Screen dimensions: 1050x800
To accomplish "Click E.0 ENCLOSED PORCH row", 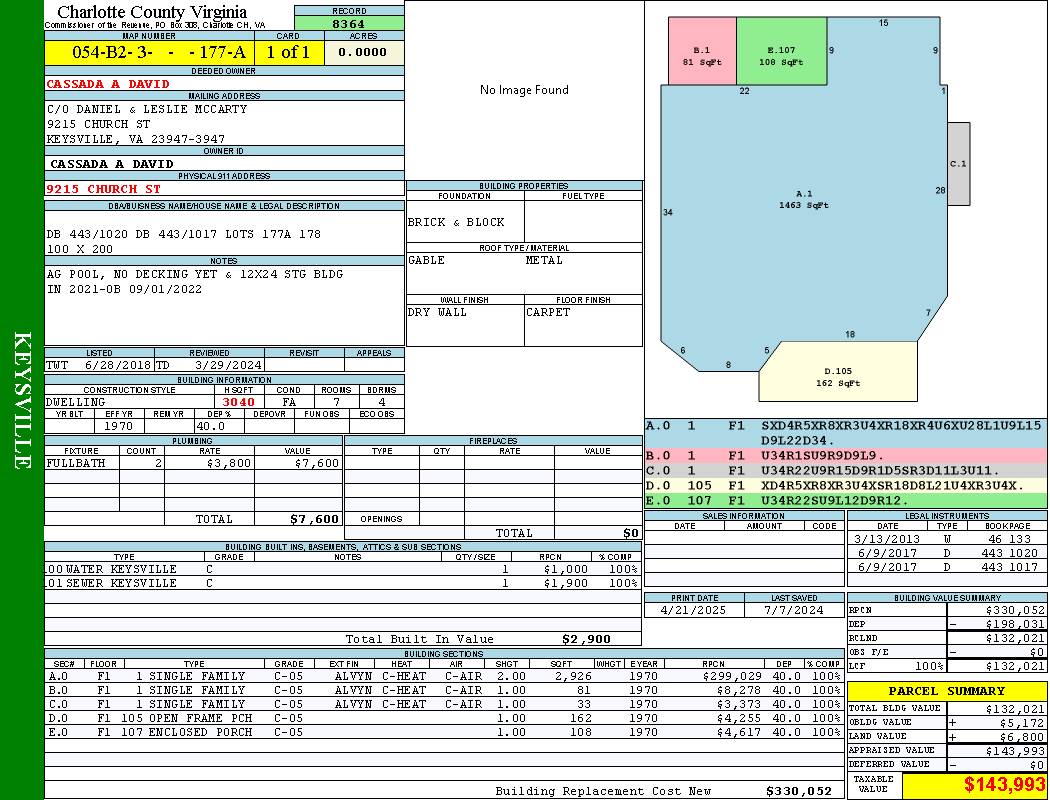I will coord(444,732).
